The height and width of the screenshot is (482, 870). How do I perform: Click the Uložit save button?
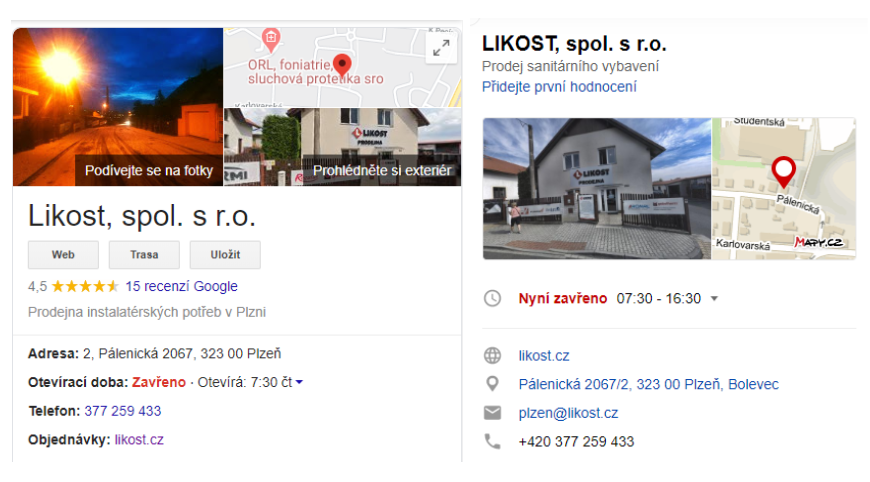click(225, 255)
